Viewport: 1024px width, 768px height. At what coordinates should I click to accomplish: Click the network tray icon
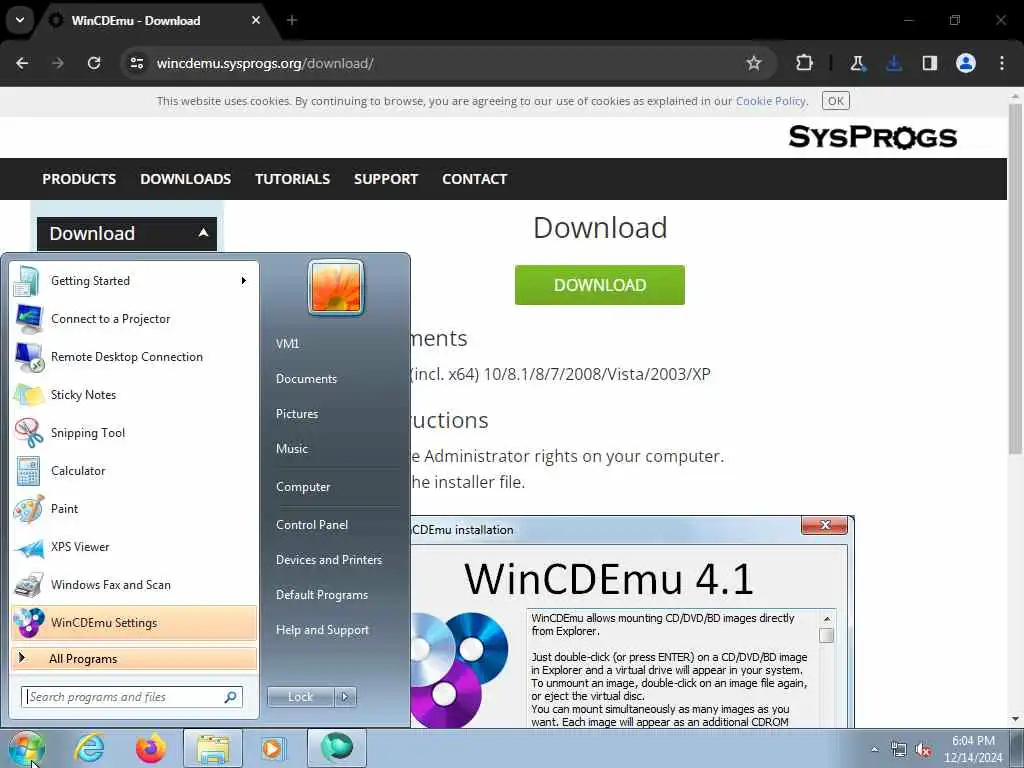tap(899, 749)
